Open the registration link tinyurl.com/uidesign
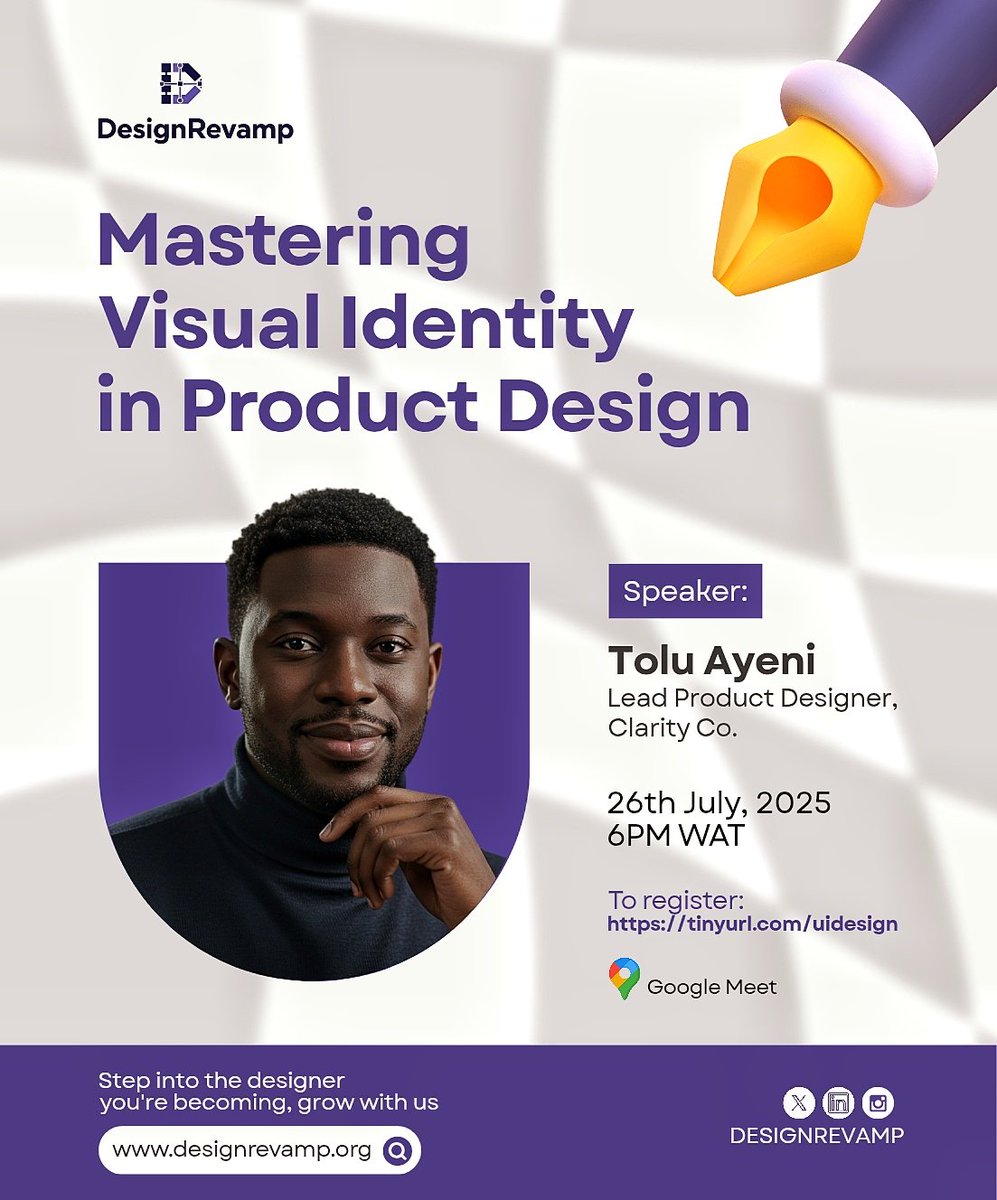The width and height of the screenshot is (997, 1200). tap(753, 925)
